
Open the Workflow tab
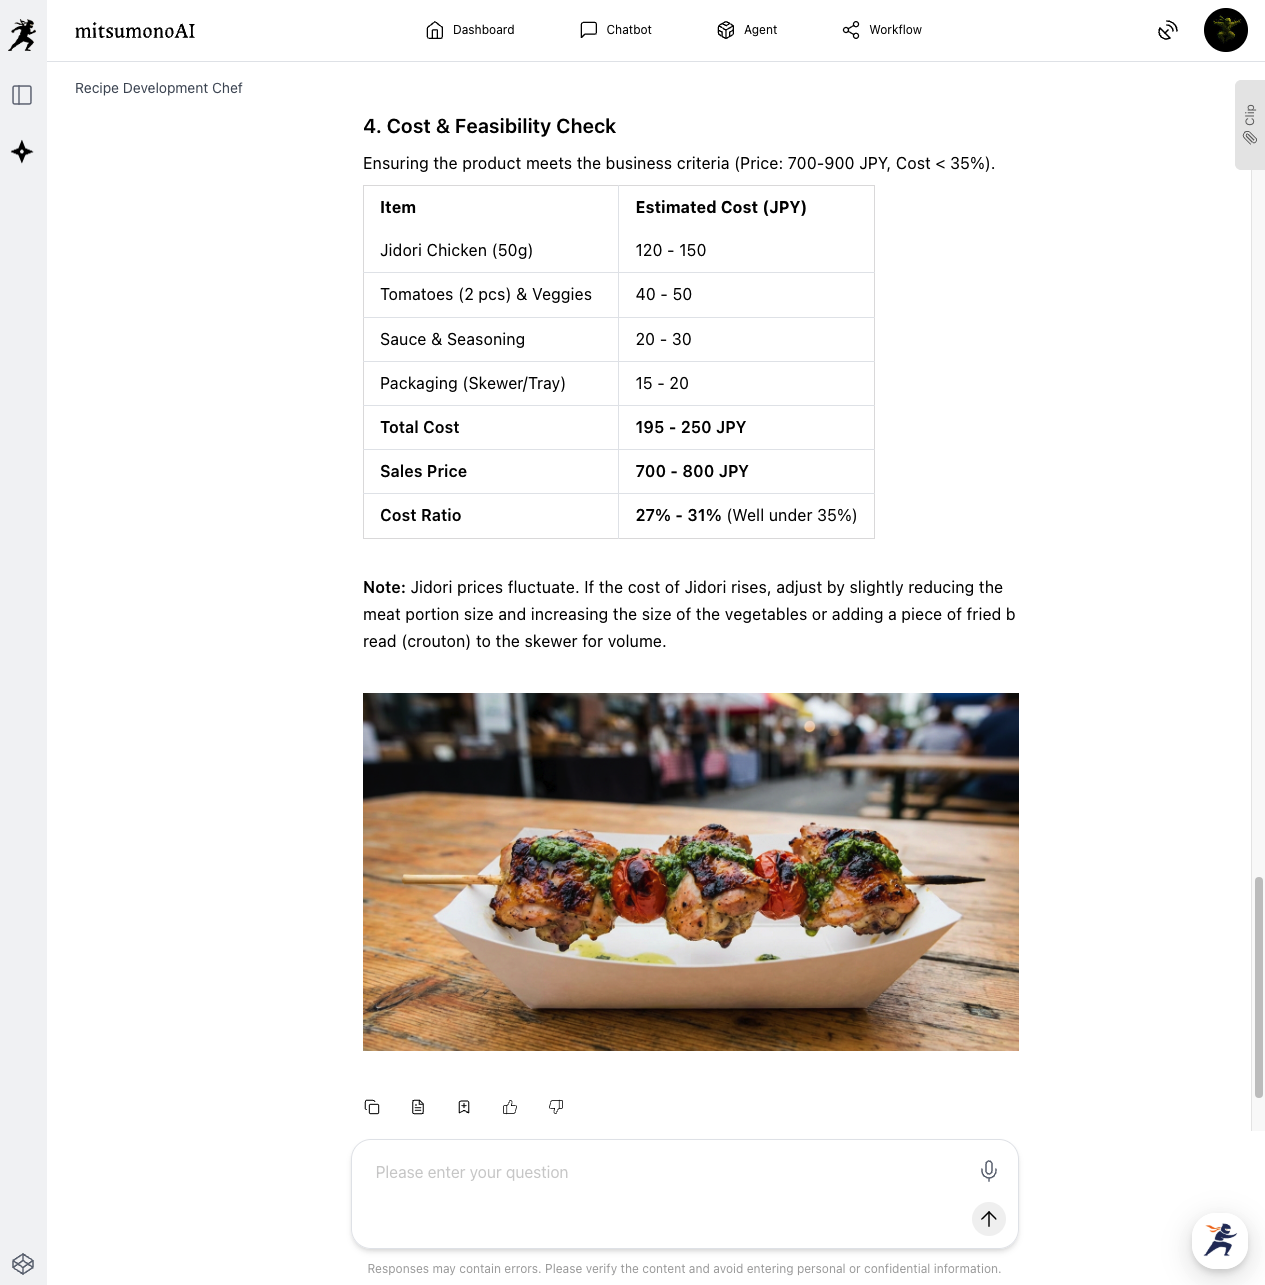coord(882,30)
